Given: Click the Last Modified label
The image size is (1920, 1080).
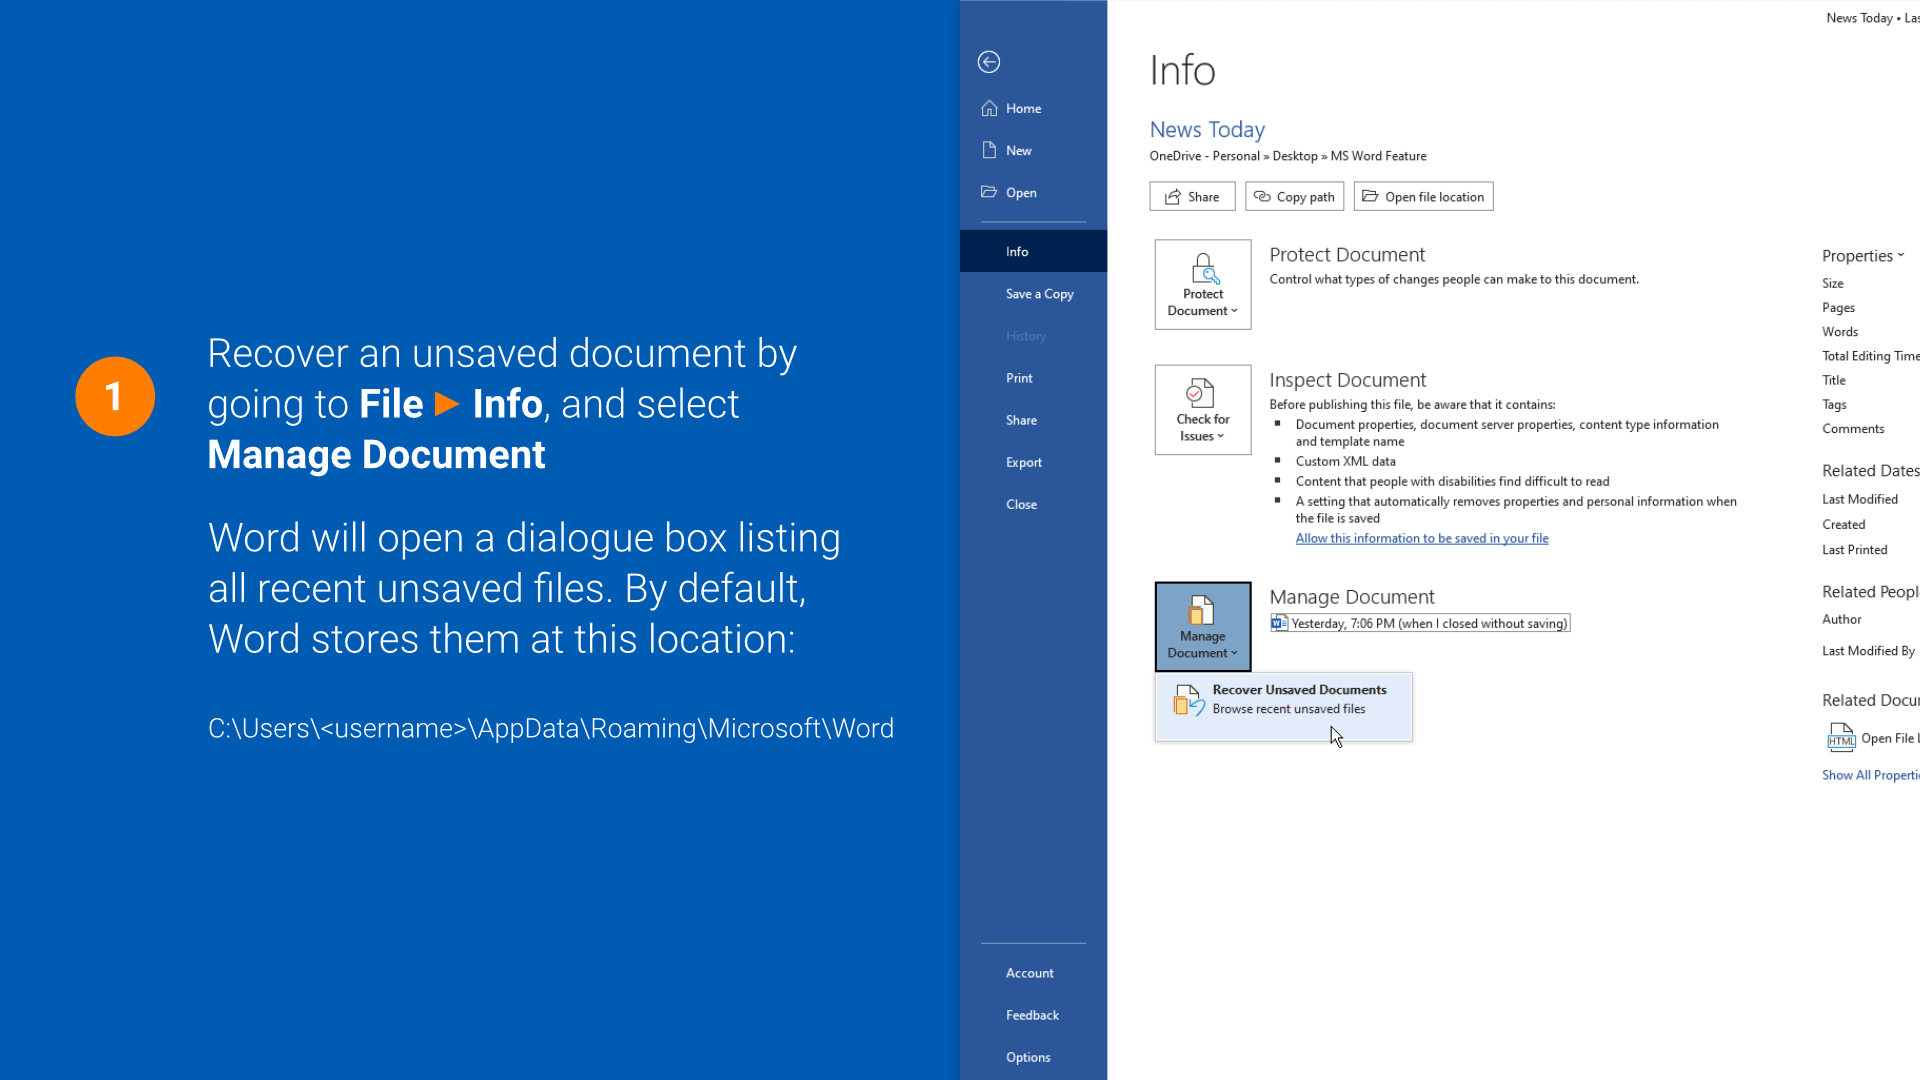Looking at the screenshot, I should (x=1860, y=499).
